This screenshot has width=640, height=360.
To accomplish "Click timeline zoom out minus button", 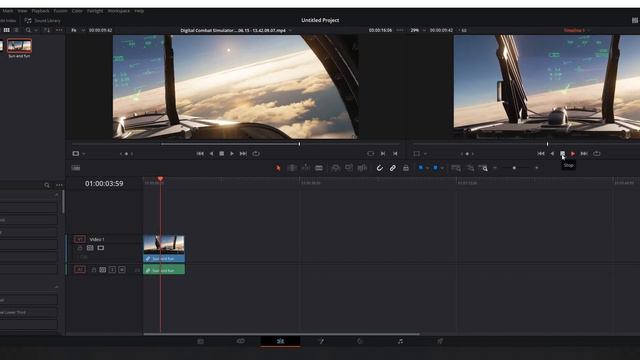I will click(495, 168).
